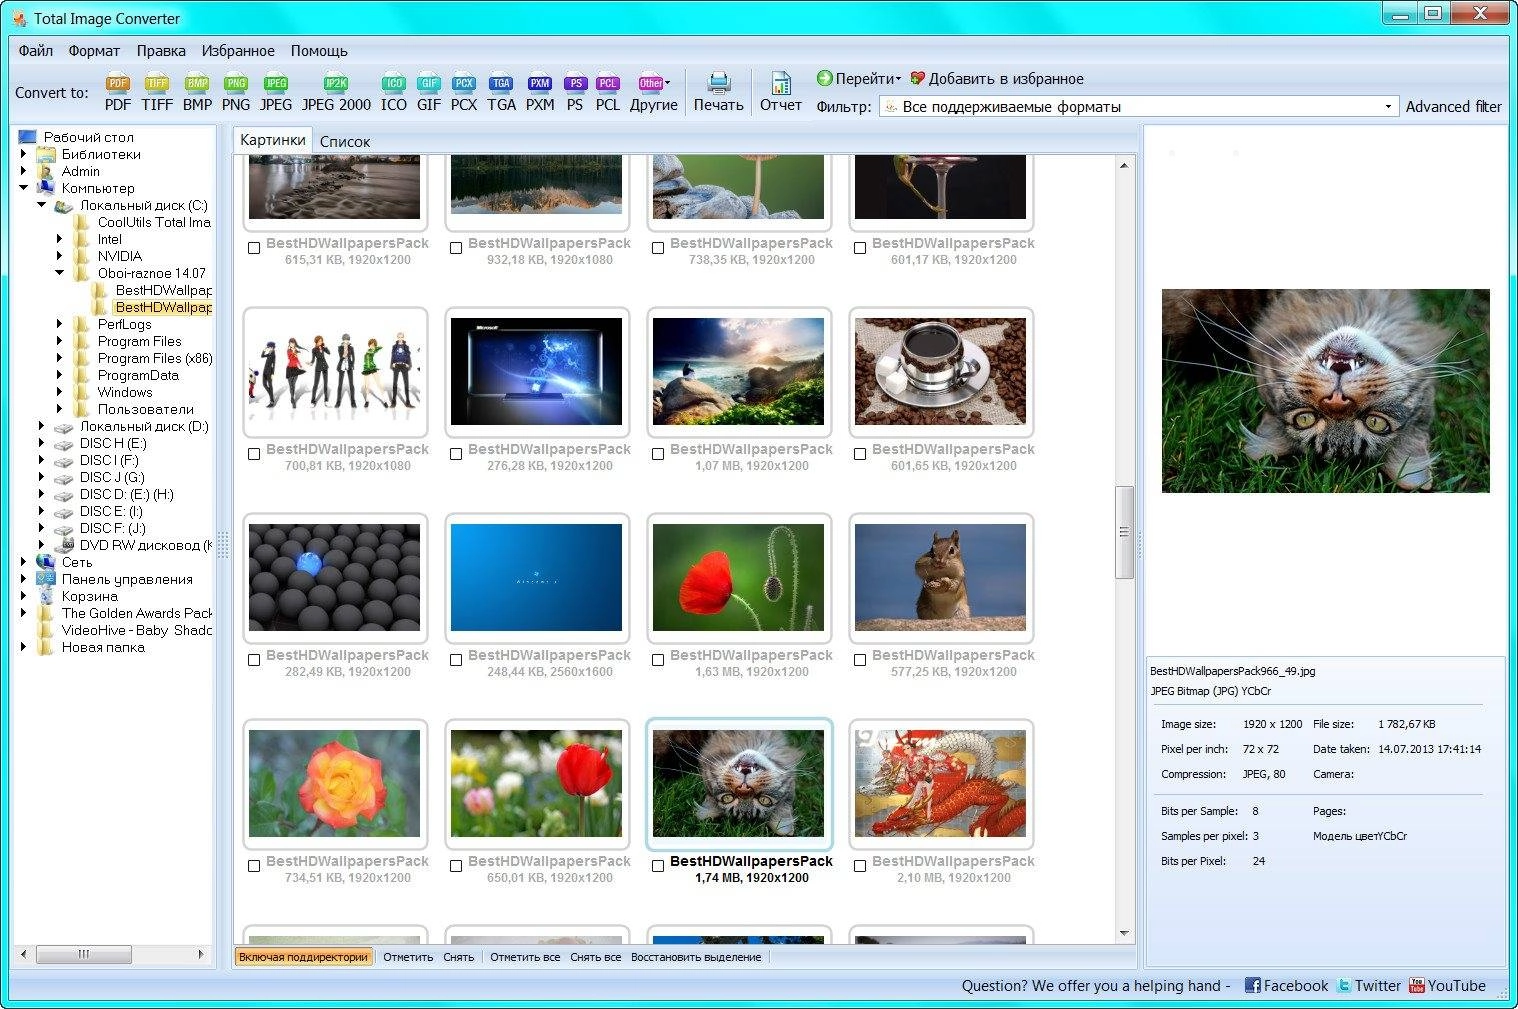The image size is (1518, 1009).
Task: Select Корзина recycle bin in tree
Action: 77,596
